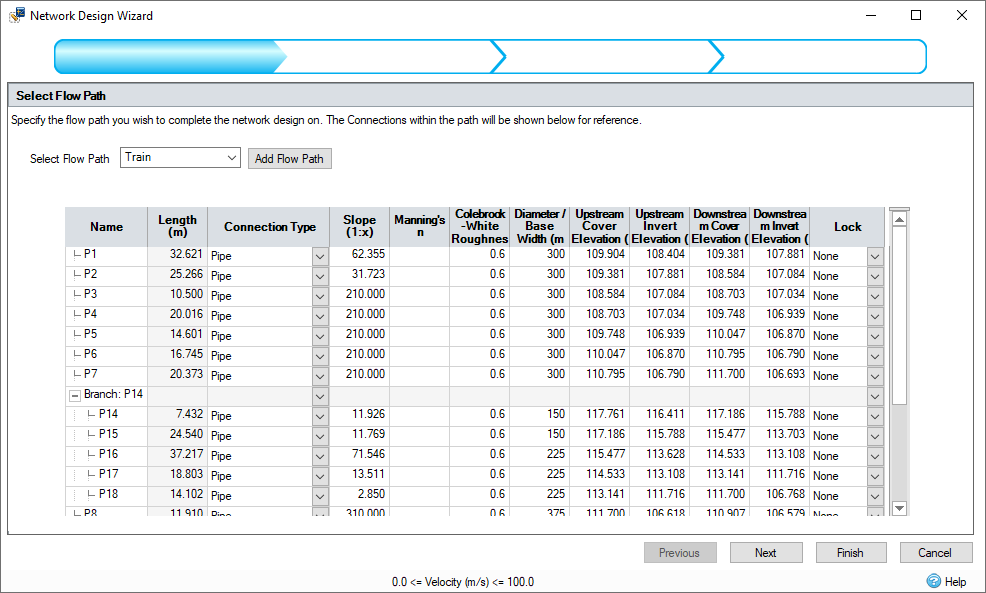Click P15 downstream cover 115.477
The image size is (986, 593).
(x=726, y=434)
